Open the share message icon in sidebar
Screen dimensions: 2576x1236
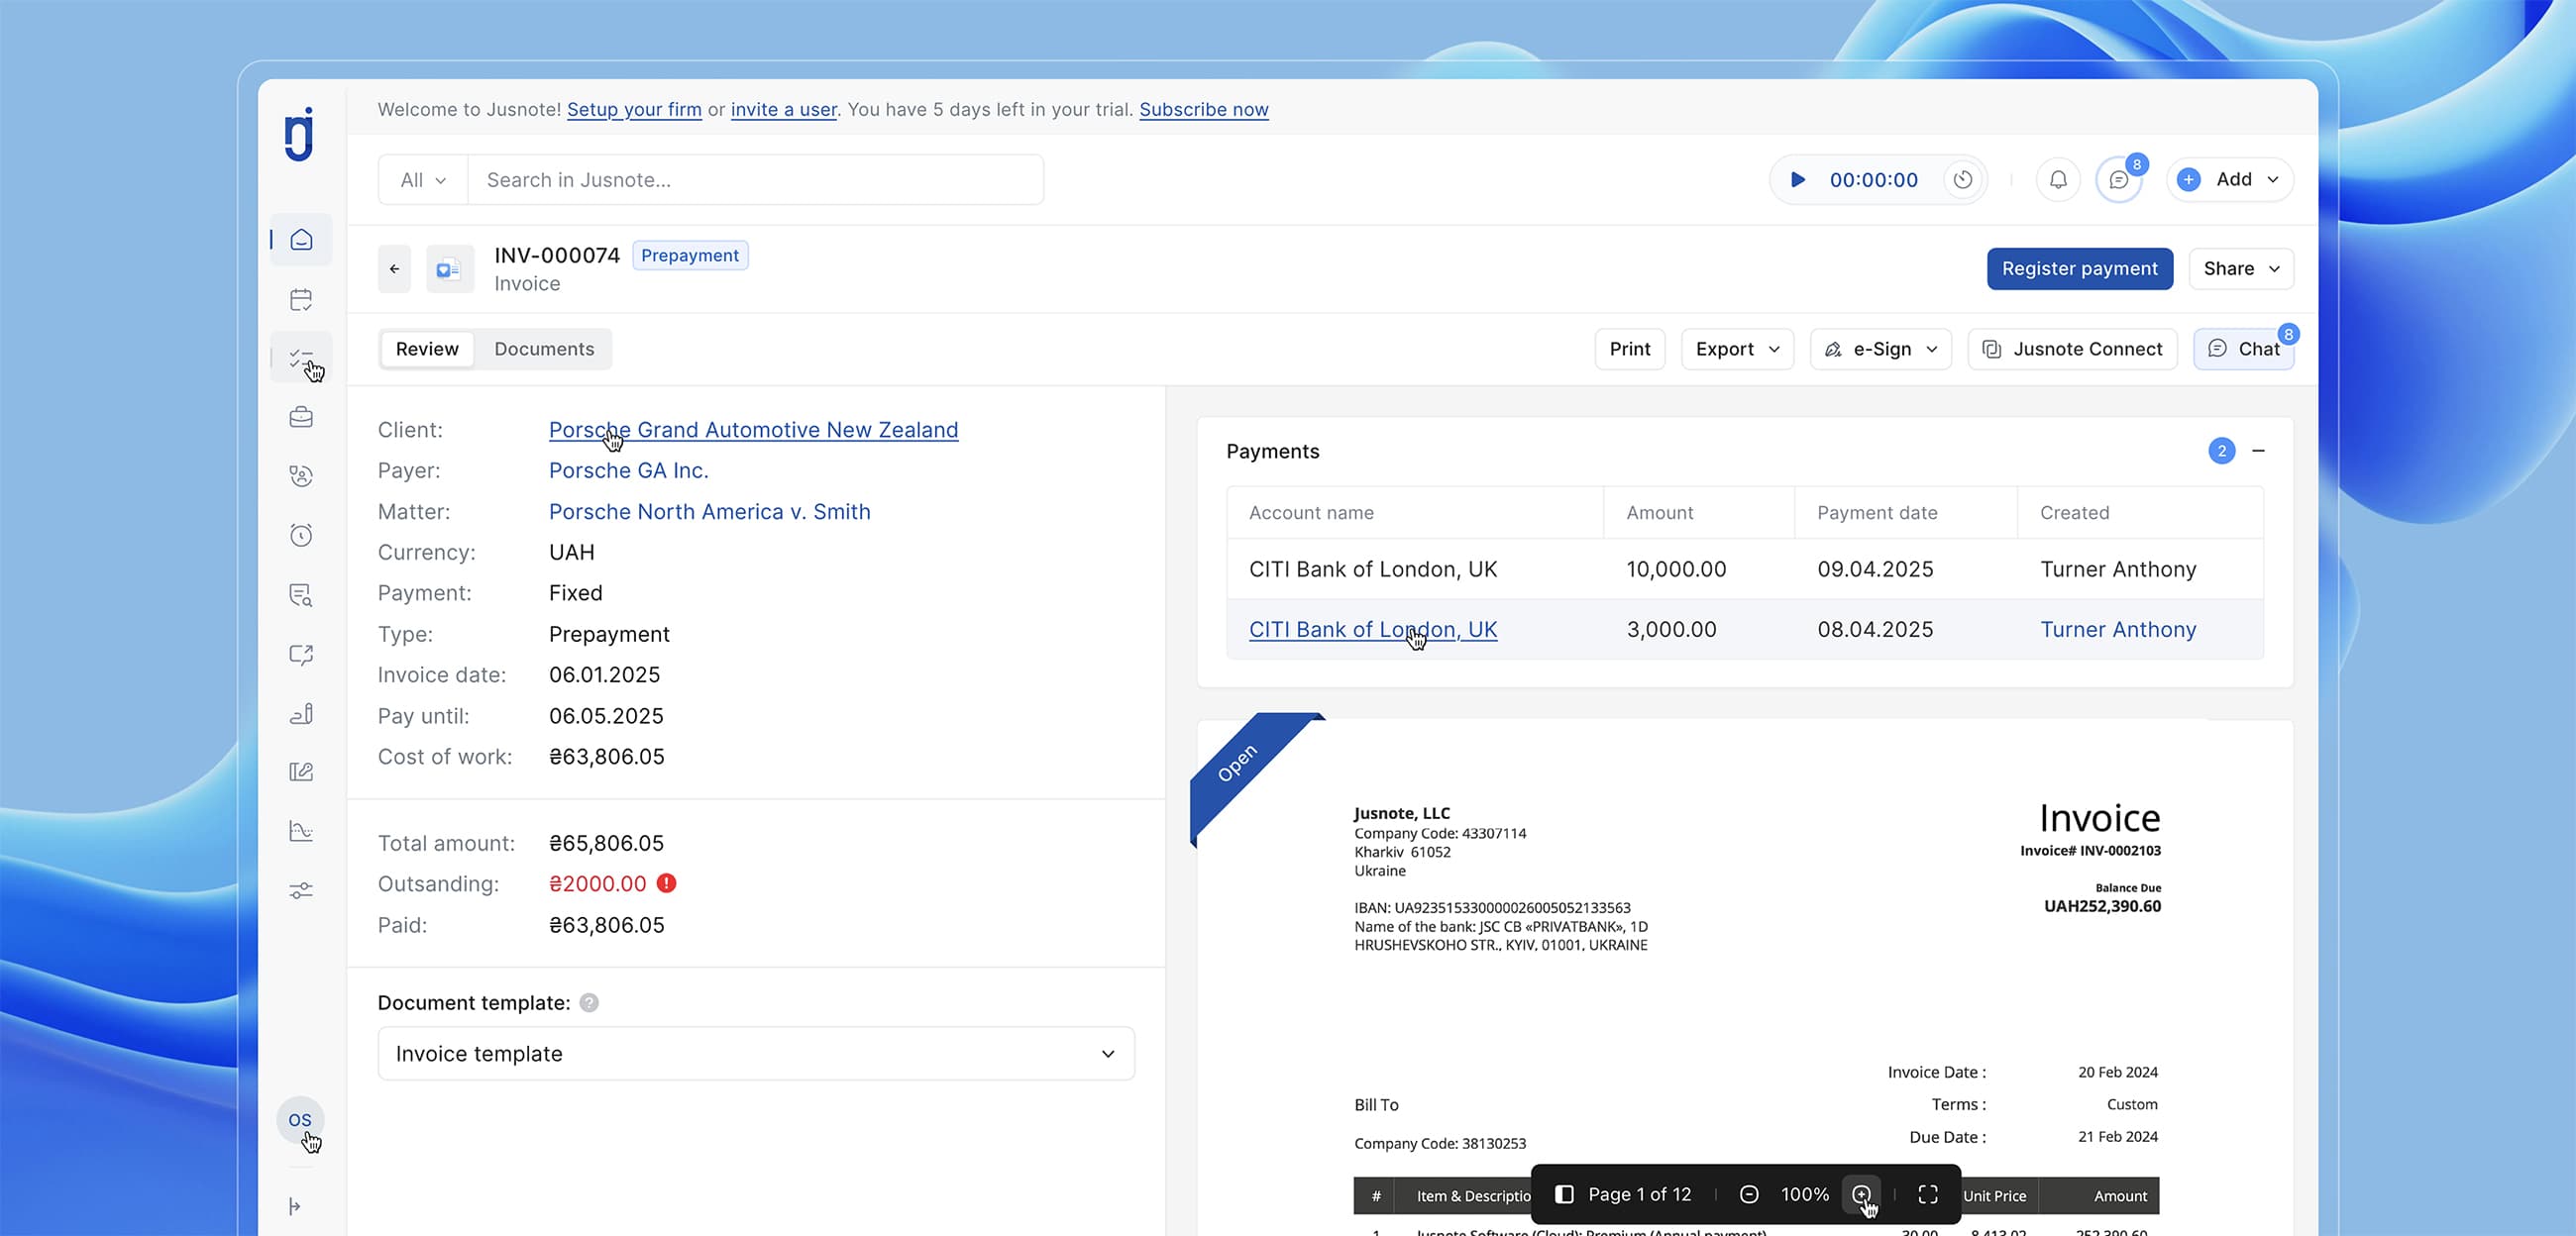point(301,654)
